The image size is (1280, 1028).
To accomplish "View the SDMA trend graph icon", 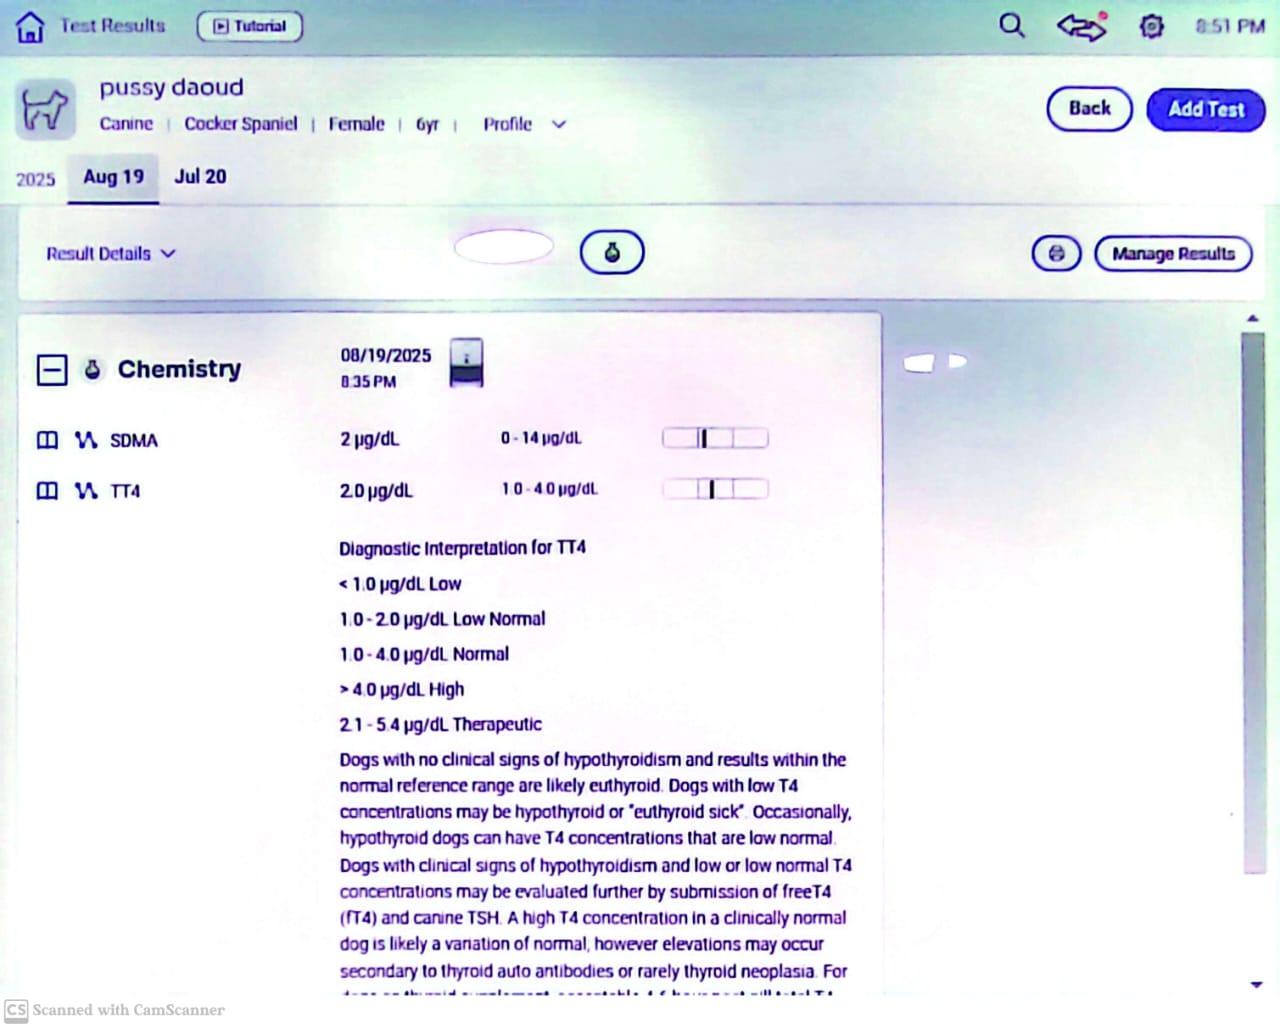I will point(86,440).
